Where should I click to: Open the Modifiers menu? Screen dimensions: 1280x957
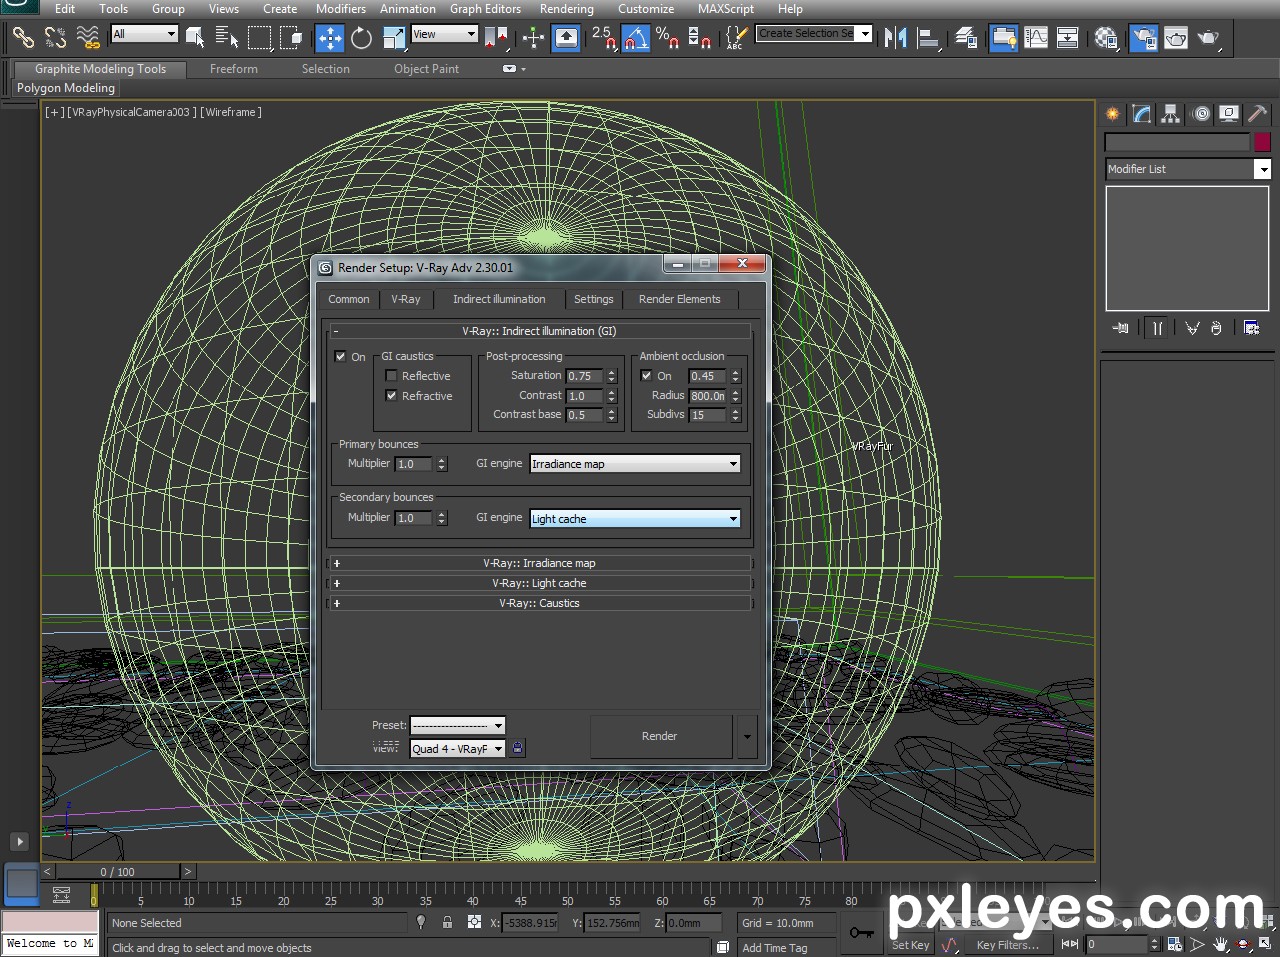click(x=341, y=8)
